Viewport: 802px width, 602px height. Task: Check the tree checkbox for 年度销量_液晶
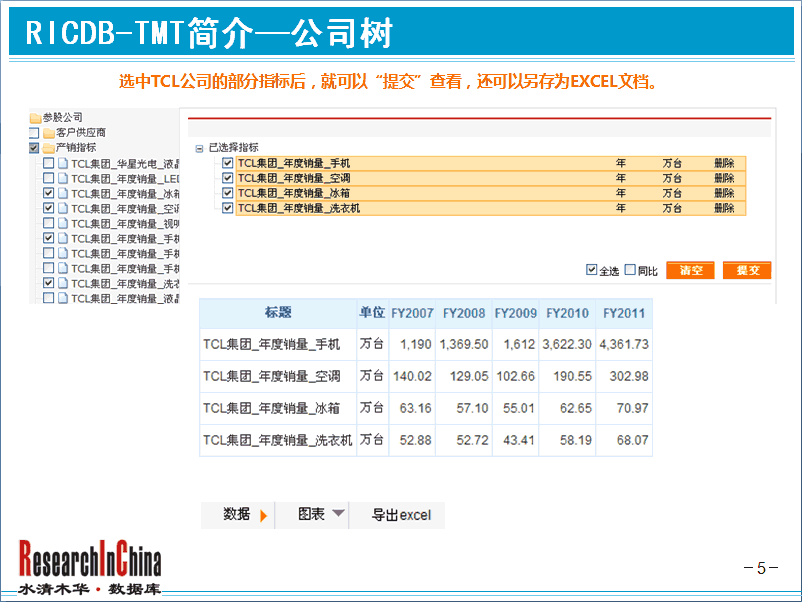tap(49, 298)
